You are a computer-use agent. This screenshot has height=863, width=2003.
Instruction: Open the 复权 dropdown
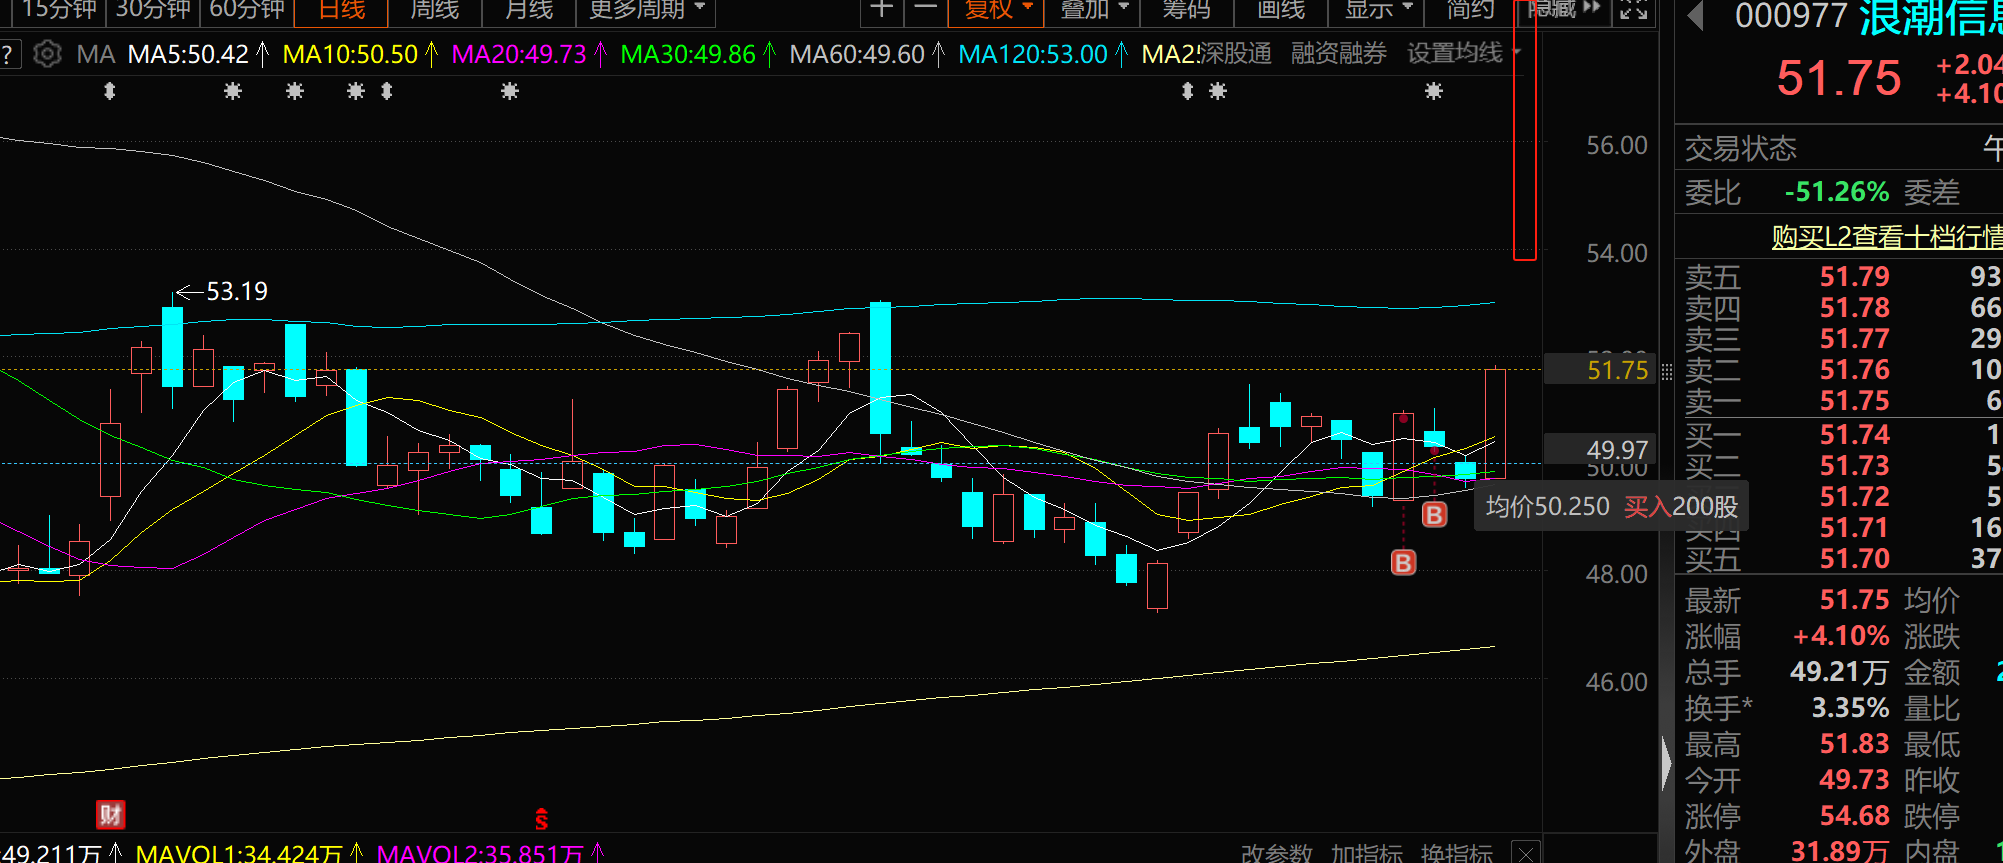pos(997,10)
